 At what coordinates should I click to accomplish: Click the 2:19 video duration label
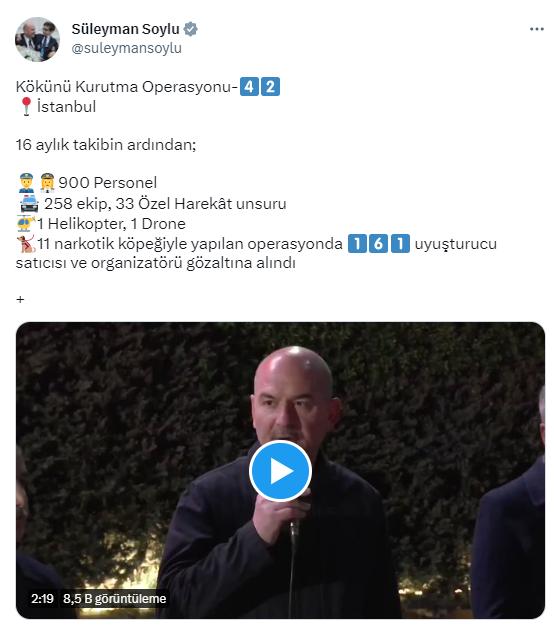(42, 598)
